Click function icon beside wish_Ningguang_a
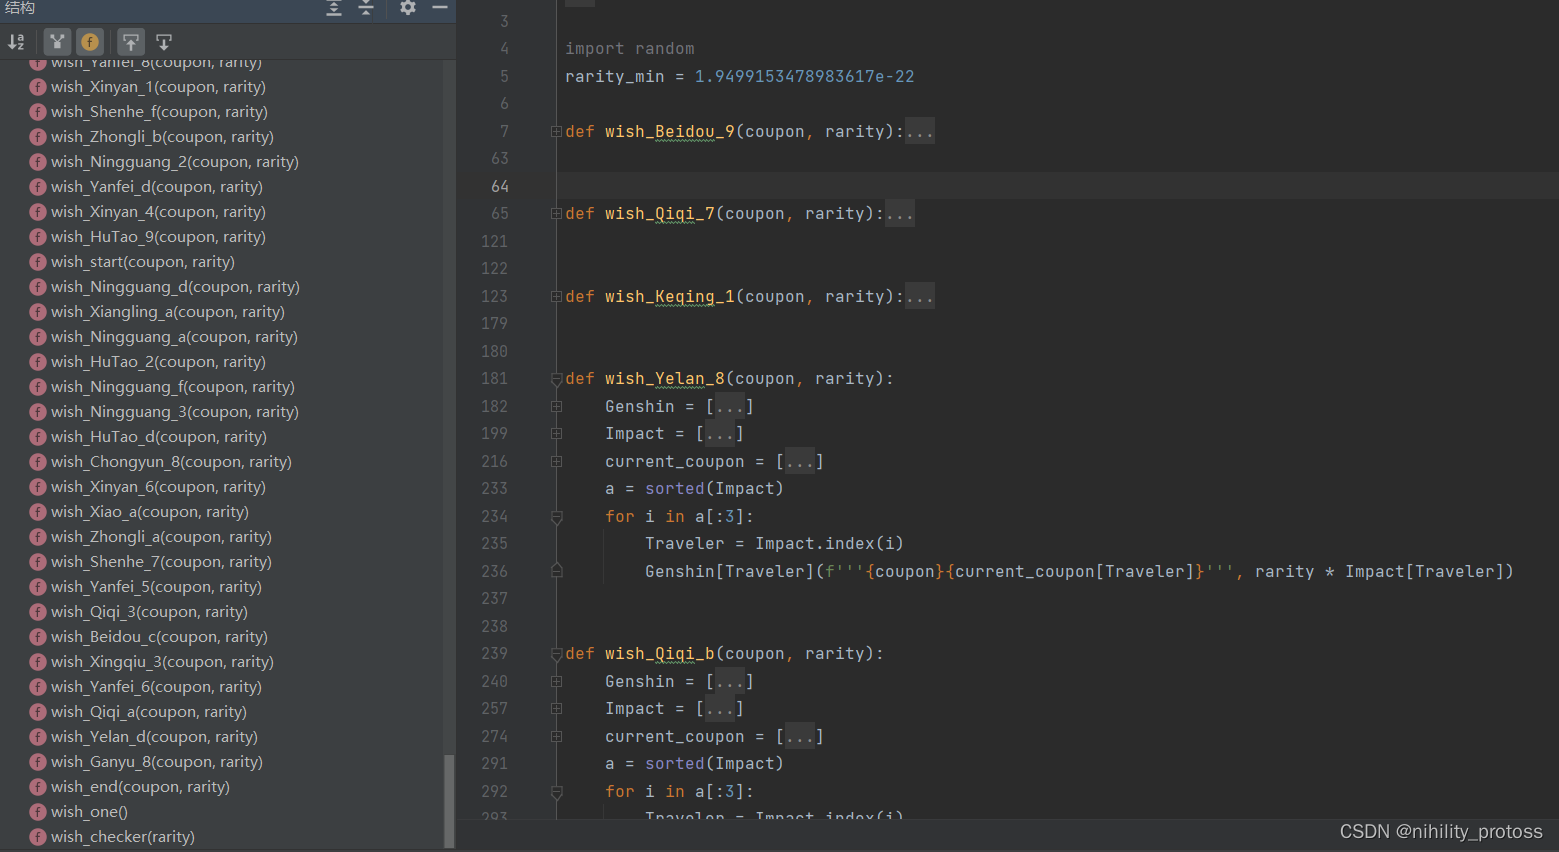The image size is (1559, 852). 38,337
